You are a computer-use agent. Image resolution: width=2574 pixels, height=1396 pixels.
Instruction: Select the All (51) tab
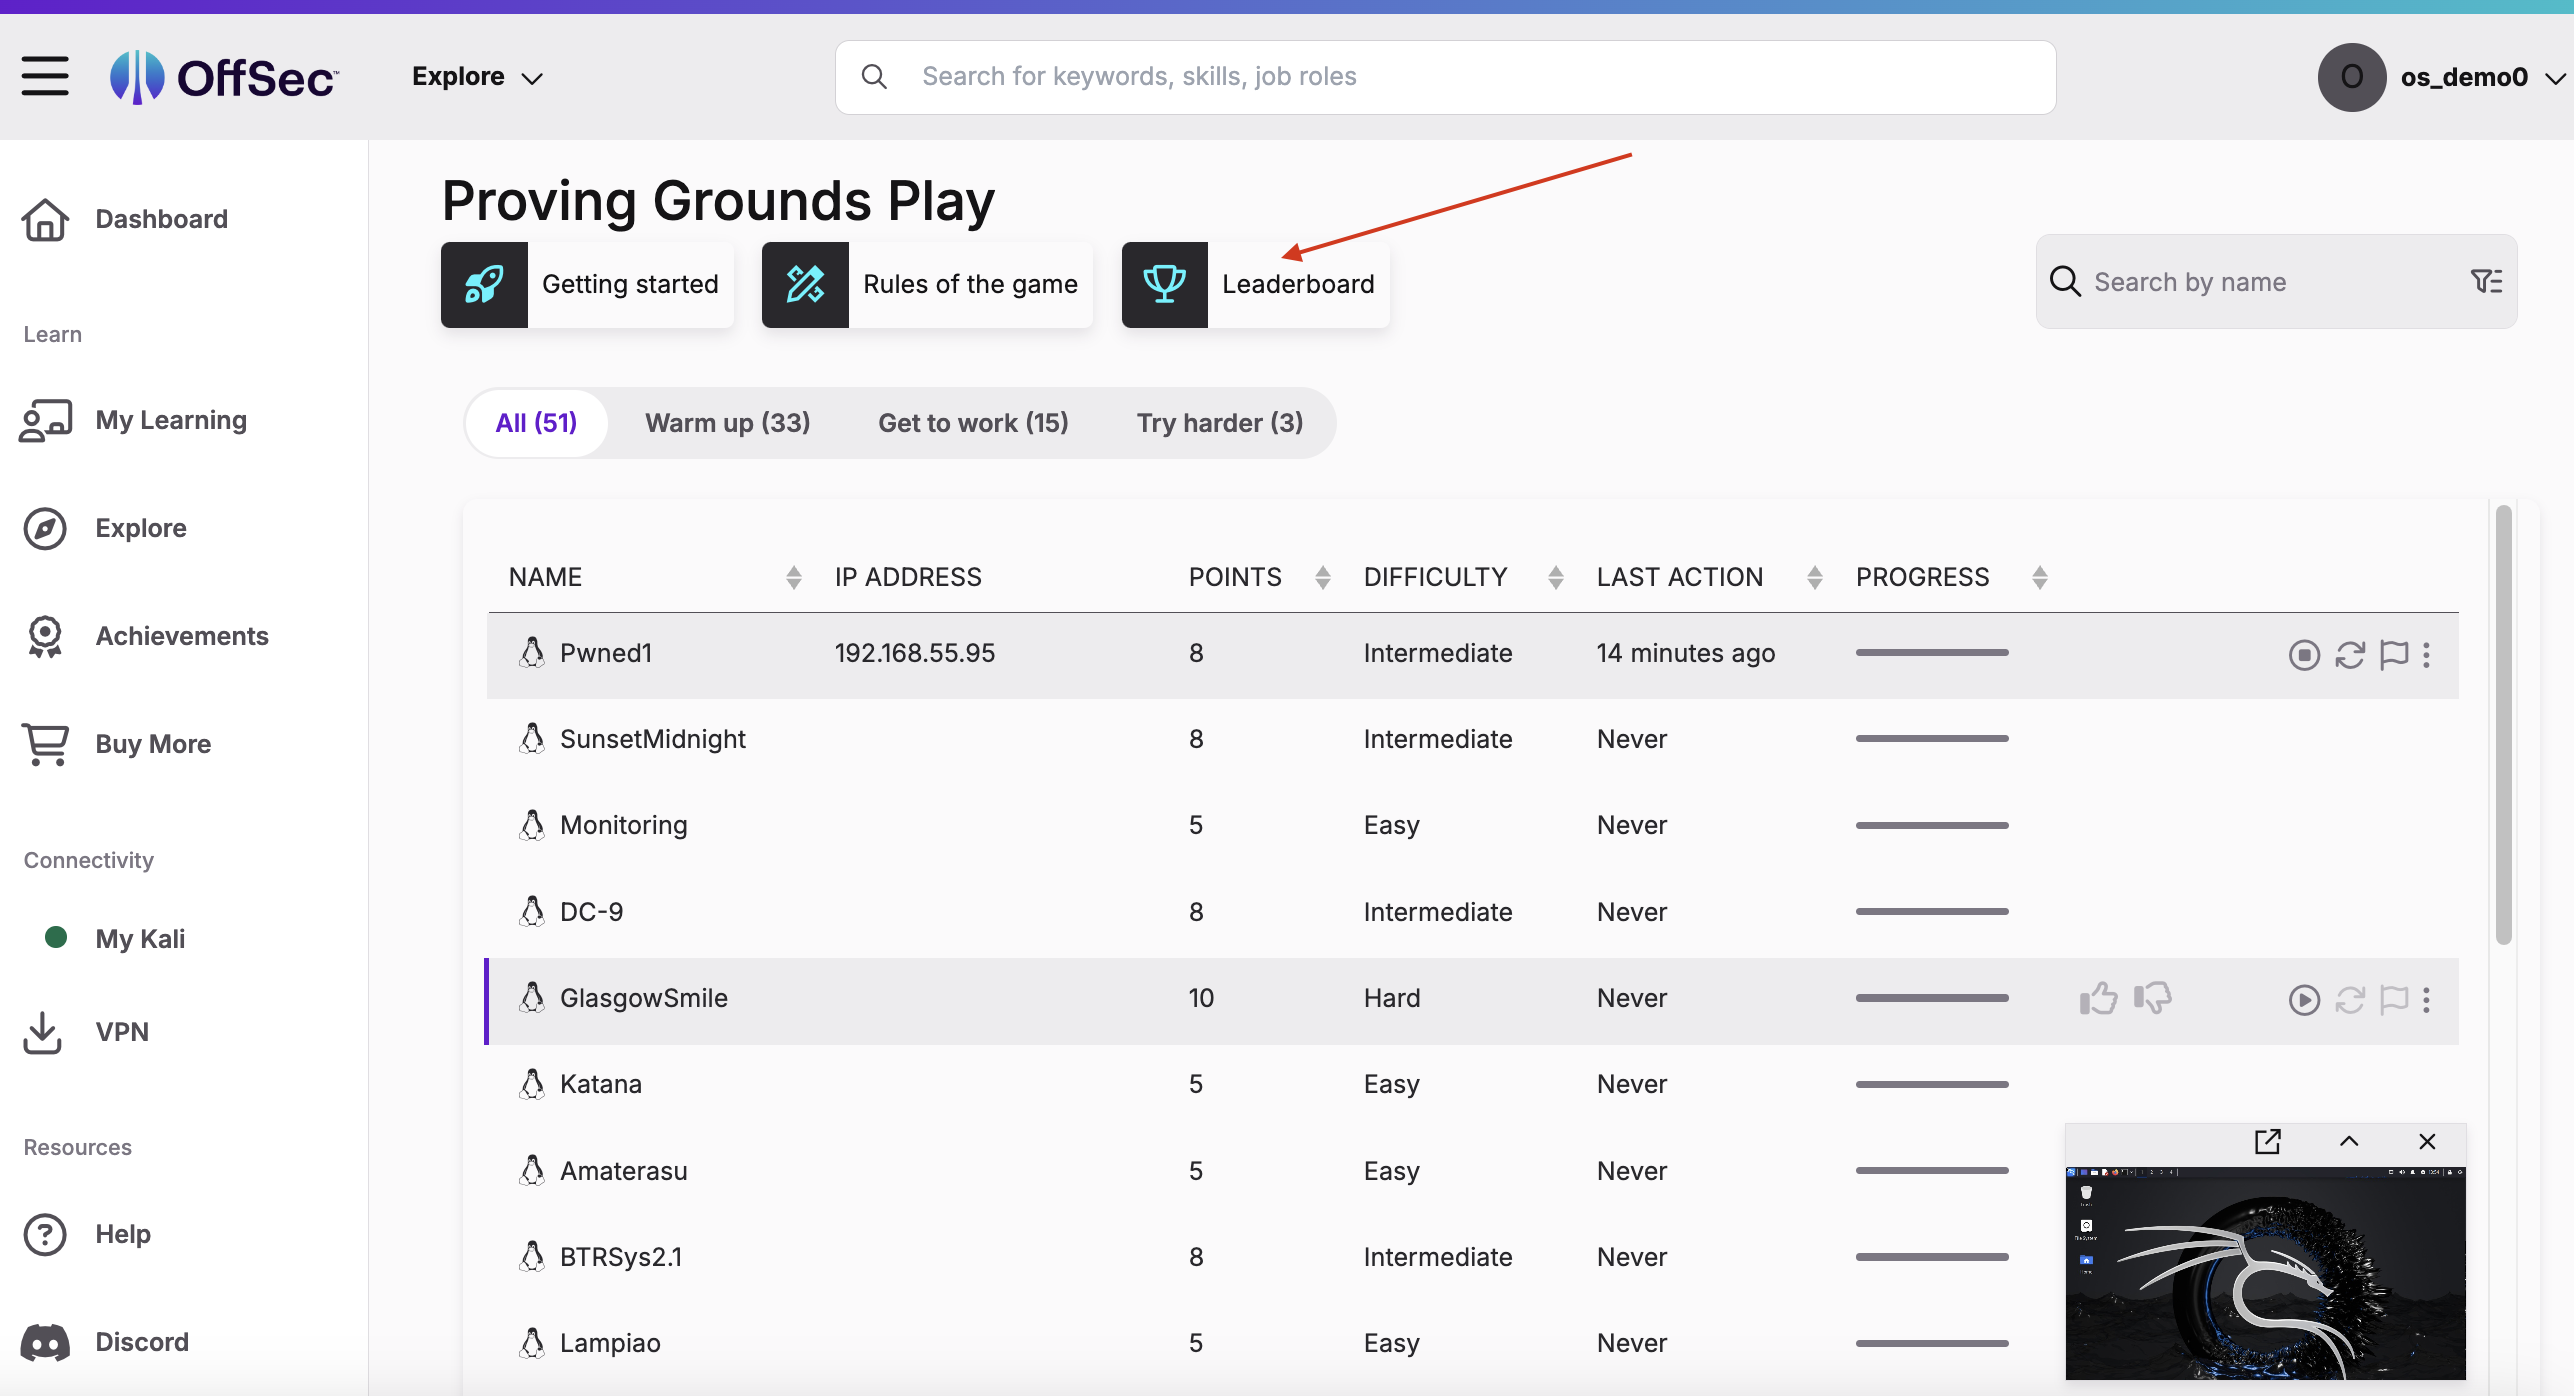tap(536, 423)
